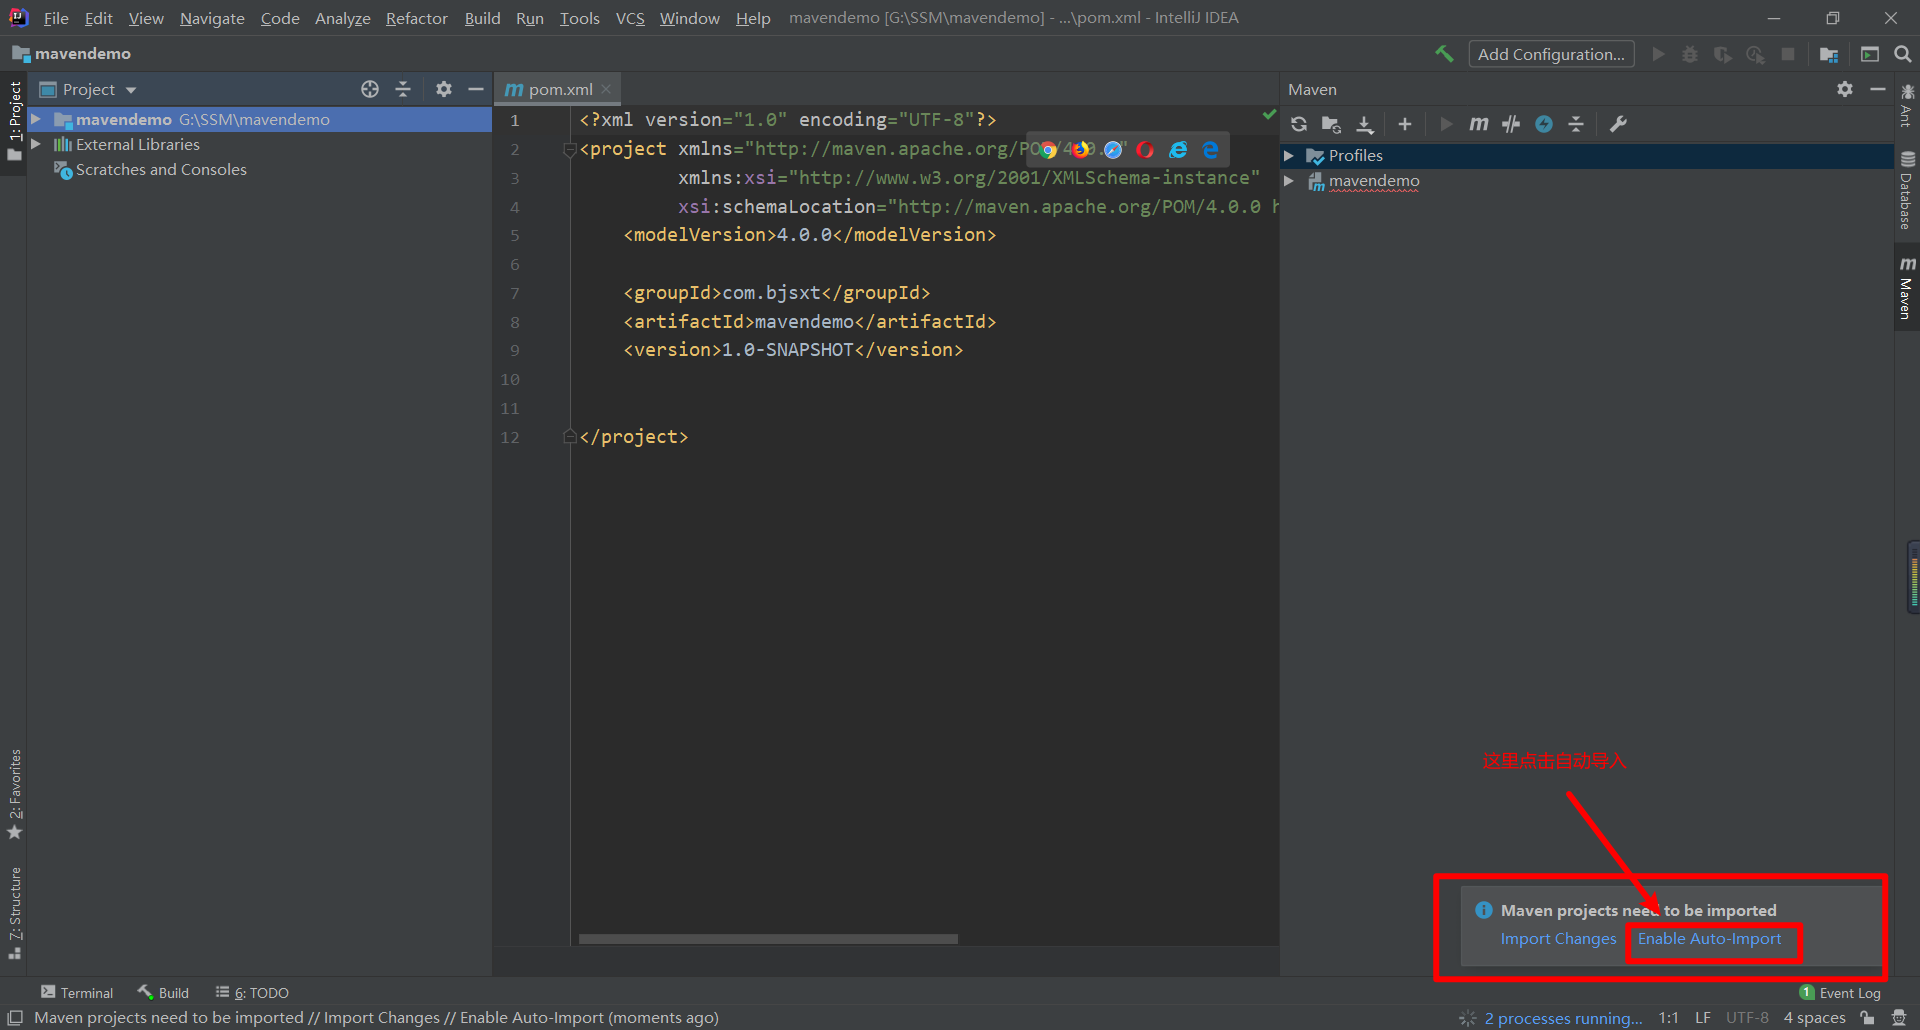This screenshot has height=1030, width=1920.
Task: Reimport all Maven projects
Action: 1299,124
